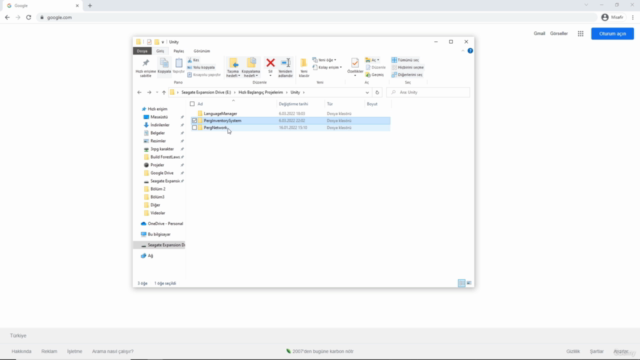Click the Explorer forward arrow button
640x360 pixels.
click(149, 93)
